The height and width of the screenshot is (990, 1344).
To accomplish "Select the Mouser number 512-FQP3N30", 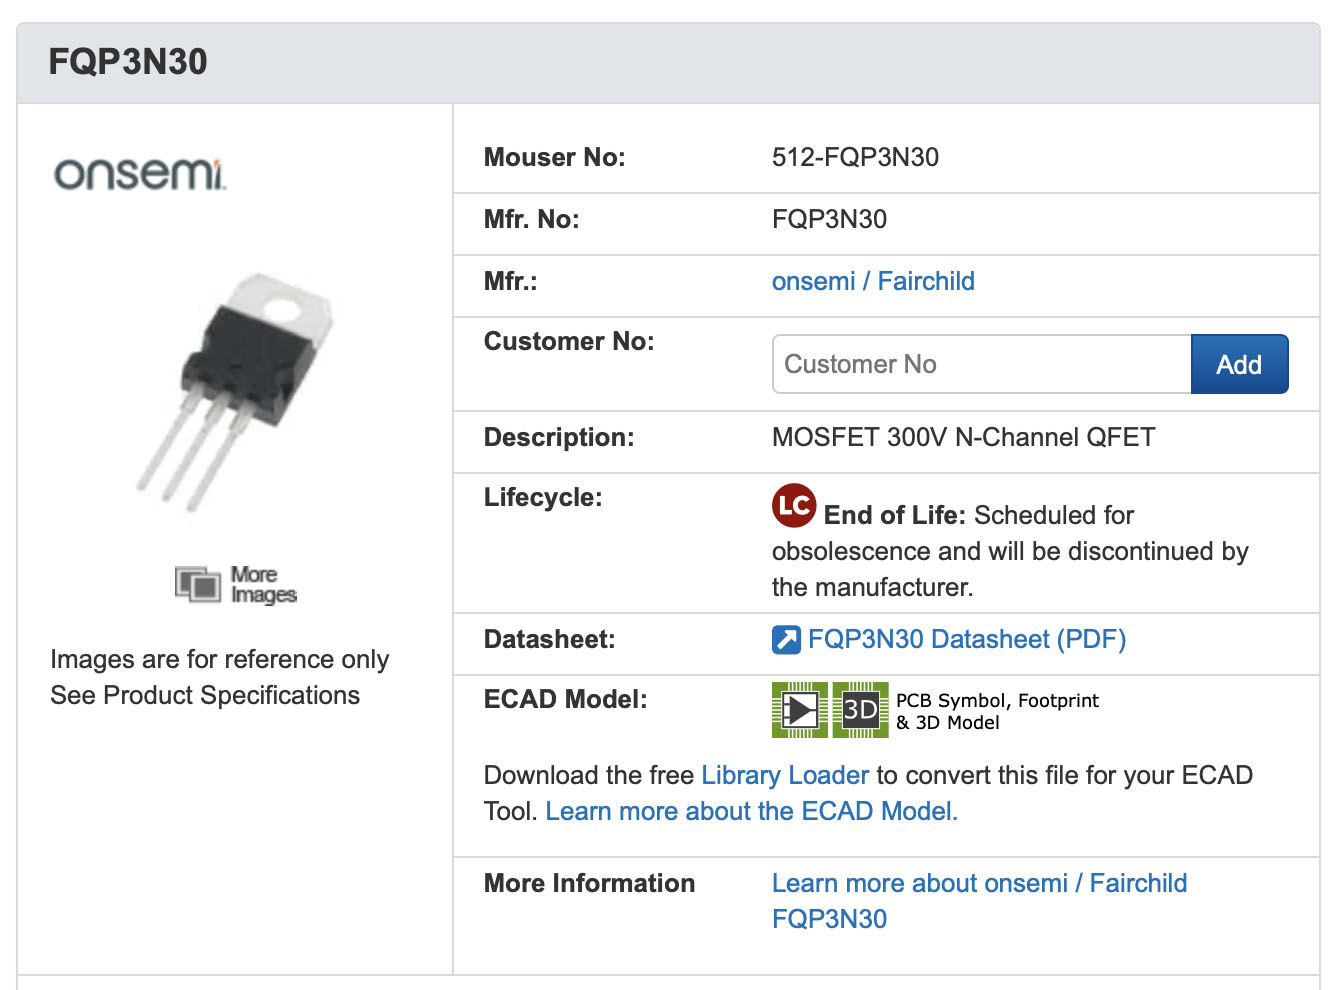I will tap(855, 157).
